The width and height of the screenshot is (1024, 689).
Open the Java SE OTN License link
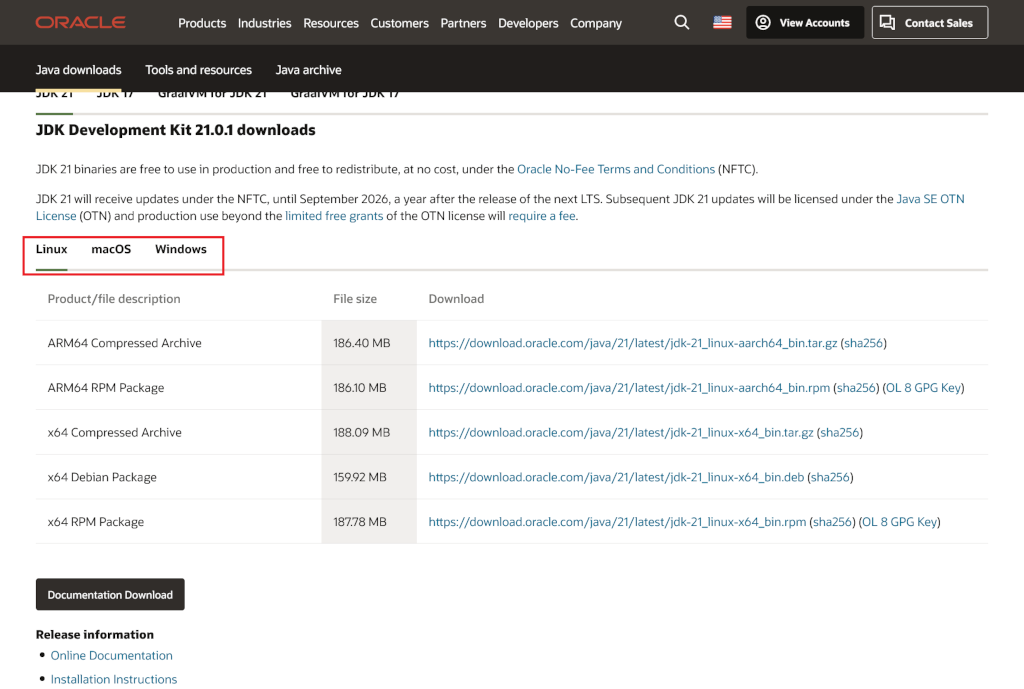pyautogui.click(x=930, y=199)
